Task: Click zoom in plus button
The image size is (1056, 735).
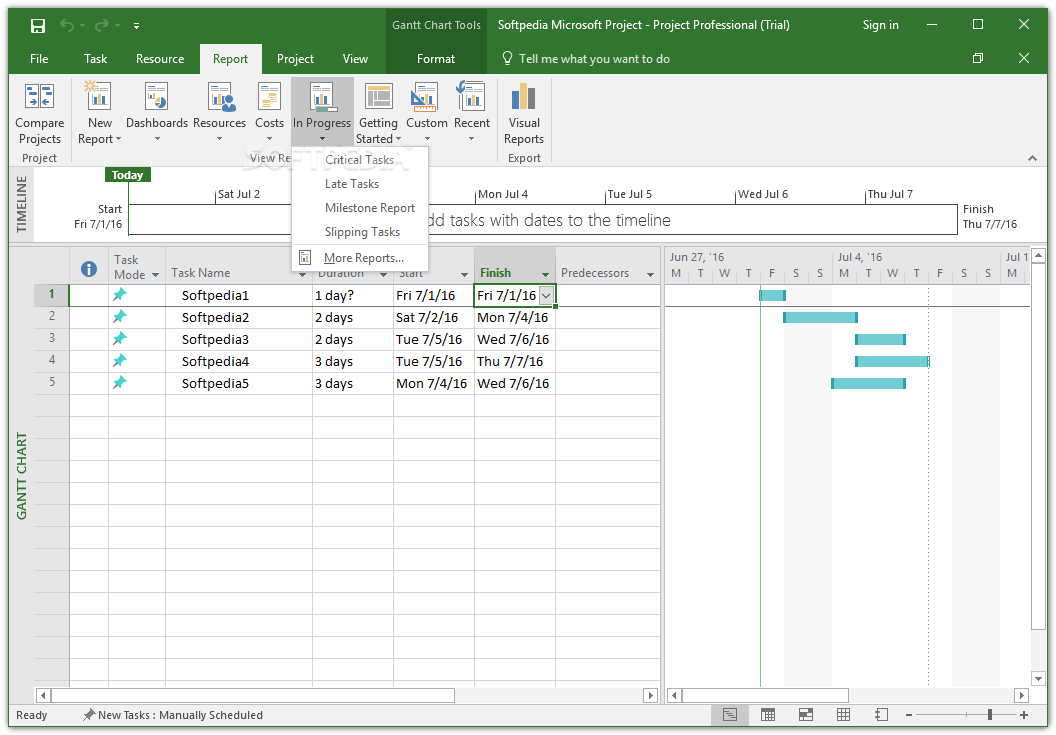Action: tap(1024, 715)
